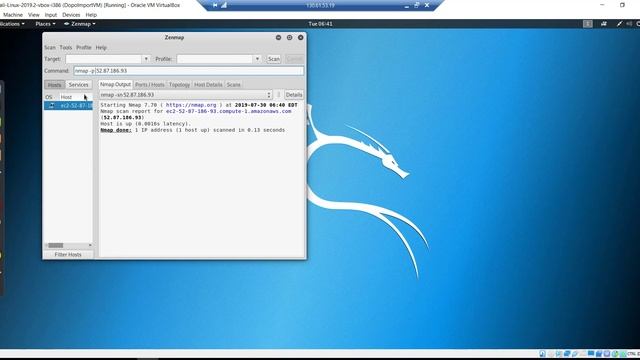Click the 'Nmap done:' text in output

pos(116,130)
